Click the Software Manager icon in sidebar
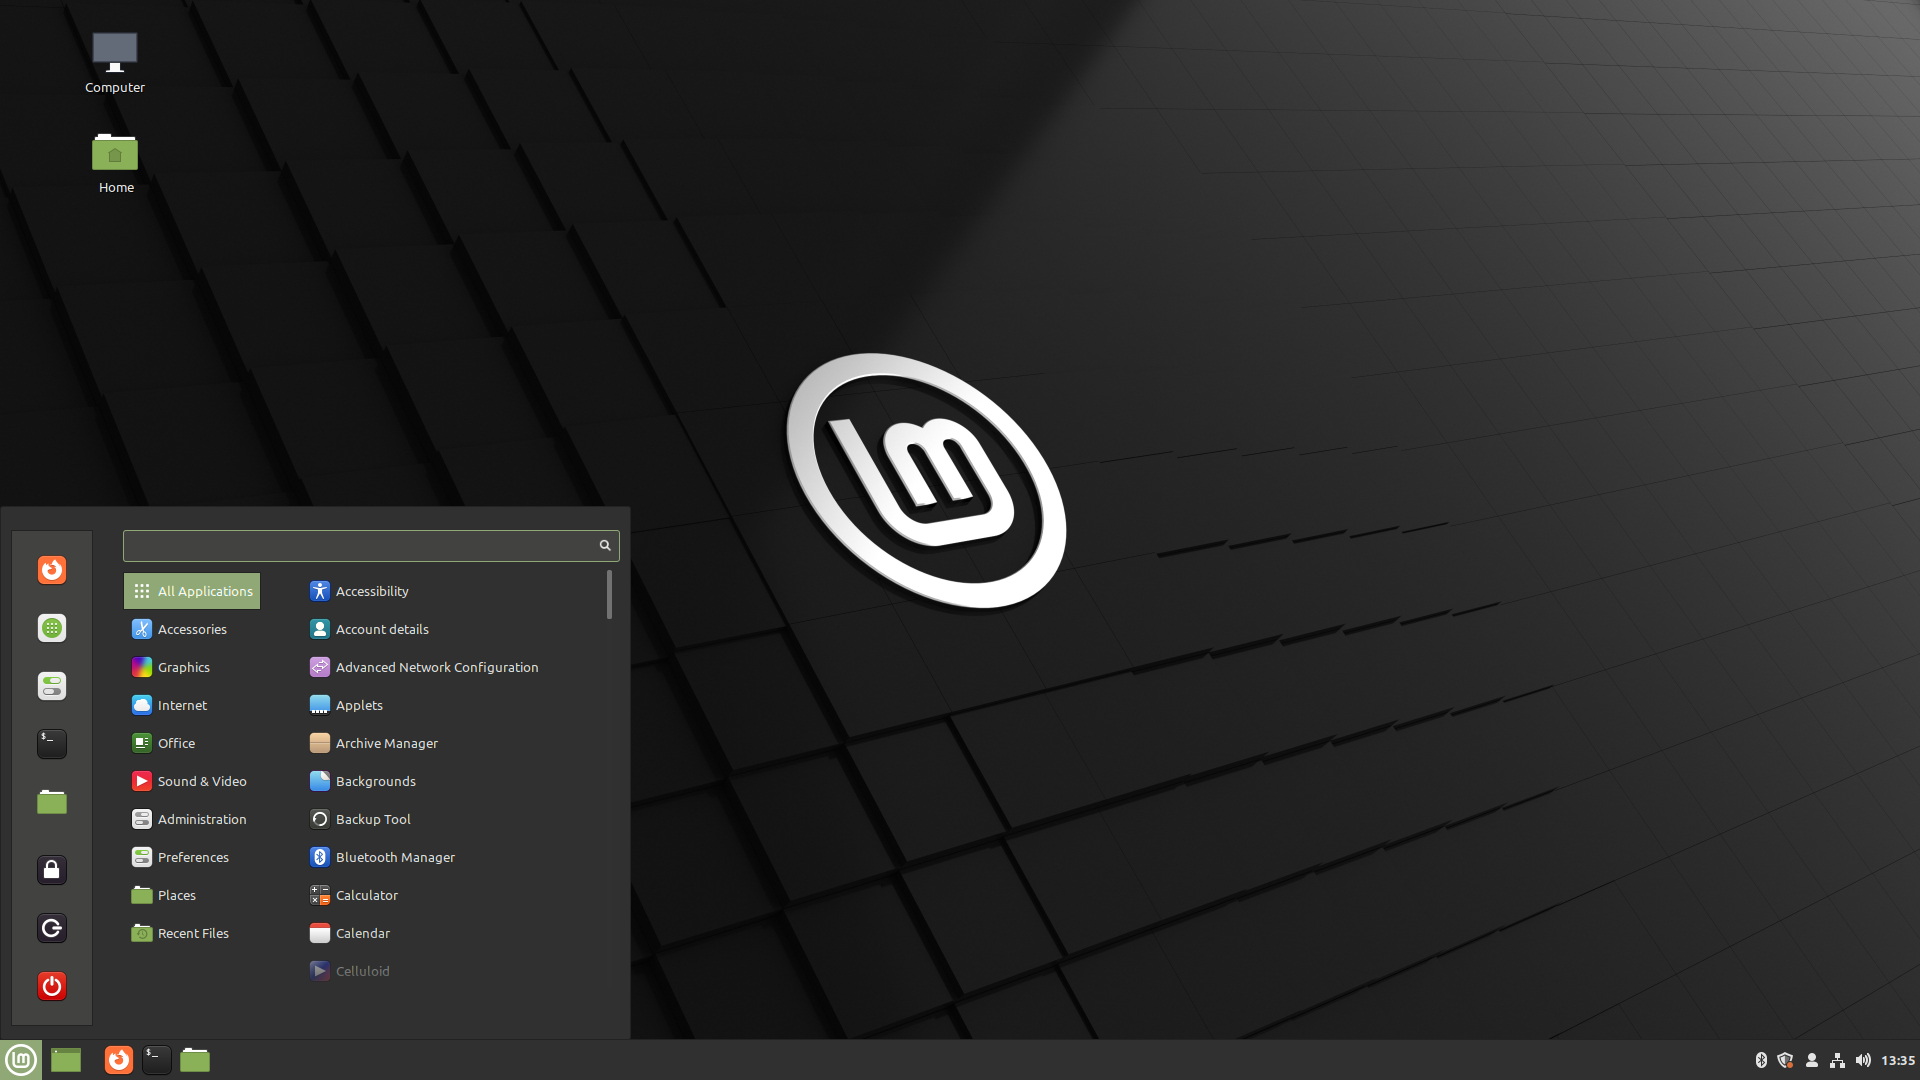1920x1080 pixels. [53, 628]
